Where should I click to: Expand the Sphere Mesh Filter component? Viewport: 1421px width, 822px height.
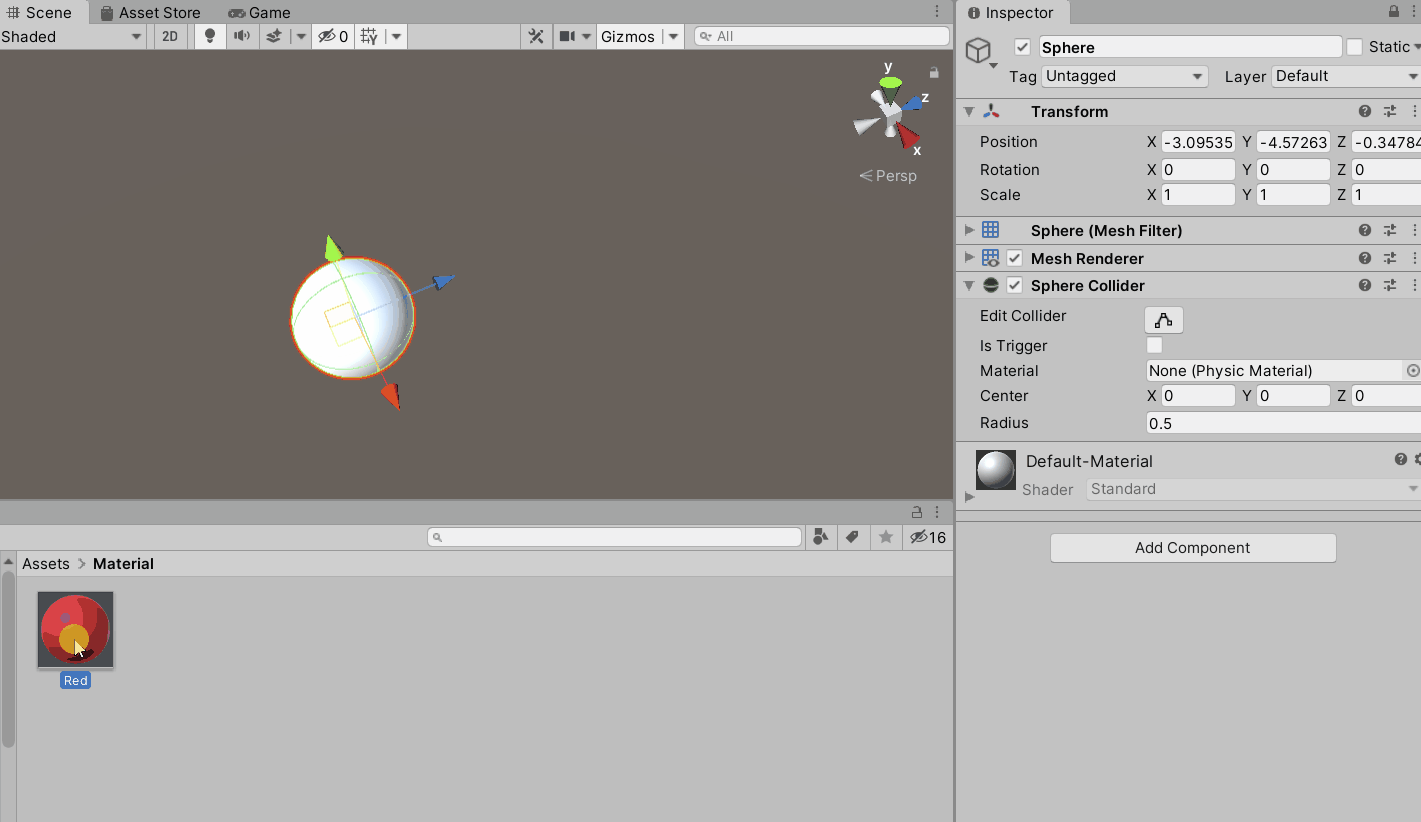point(968,230)
